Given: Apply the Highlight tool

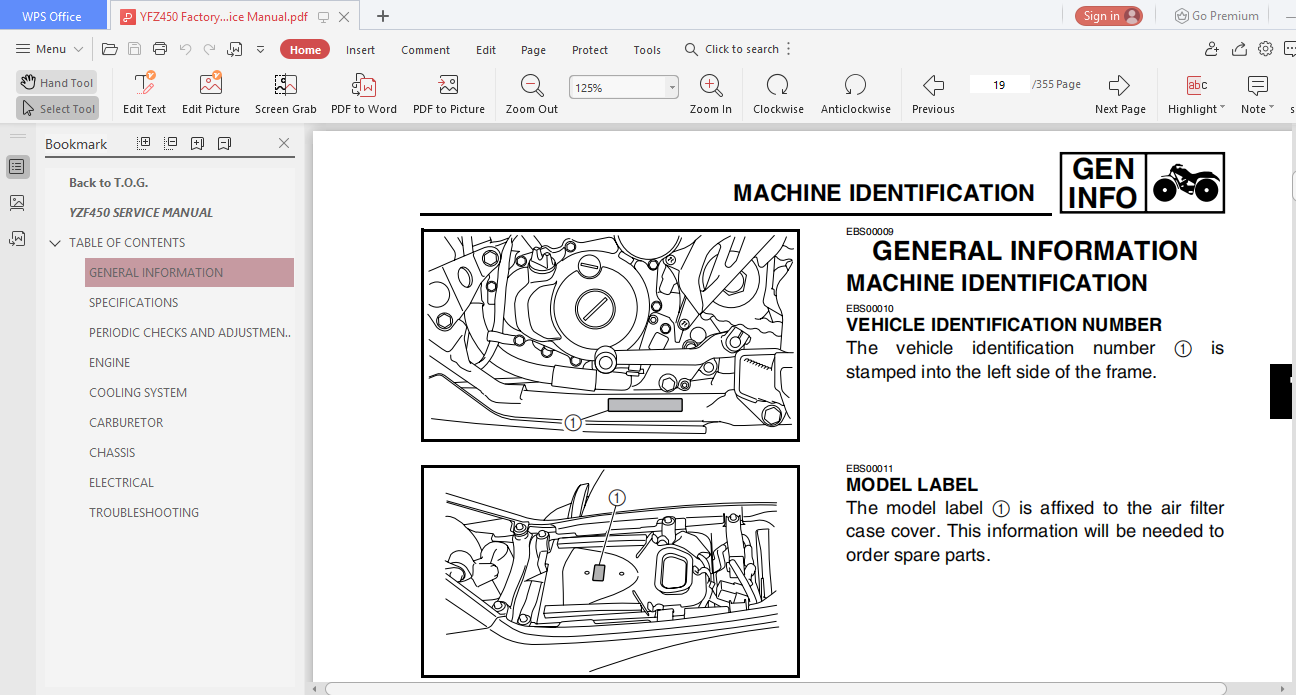Looking at the screenshot, I should (x=1192, y=94).
